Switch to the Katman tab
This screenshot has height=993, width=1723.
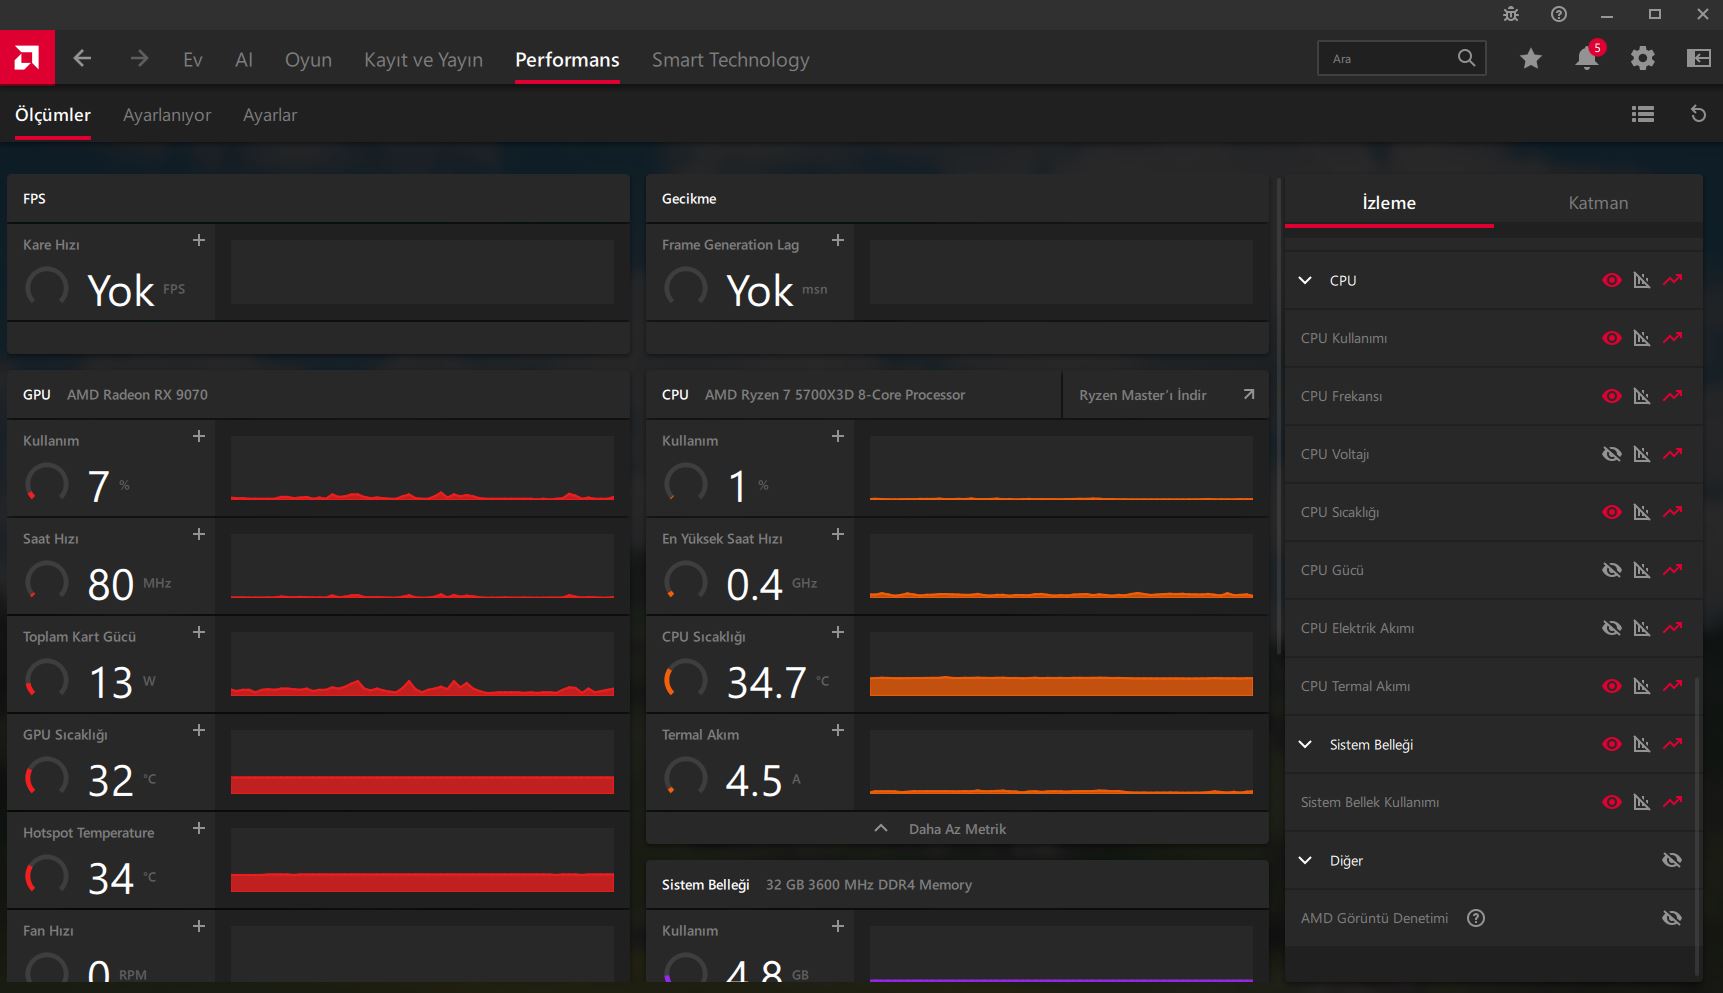(x=1598, y=203)
